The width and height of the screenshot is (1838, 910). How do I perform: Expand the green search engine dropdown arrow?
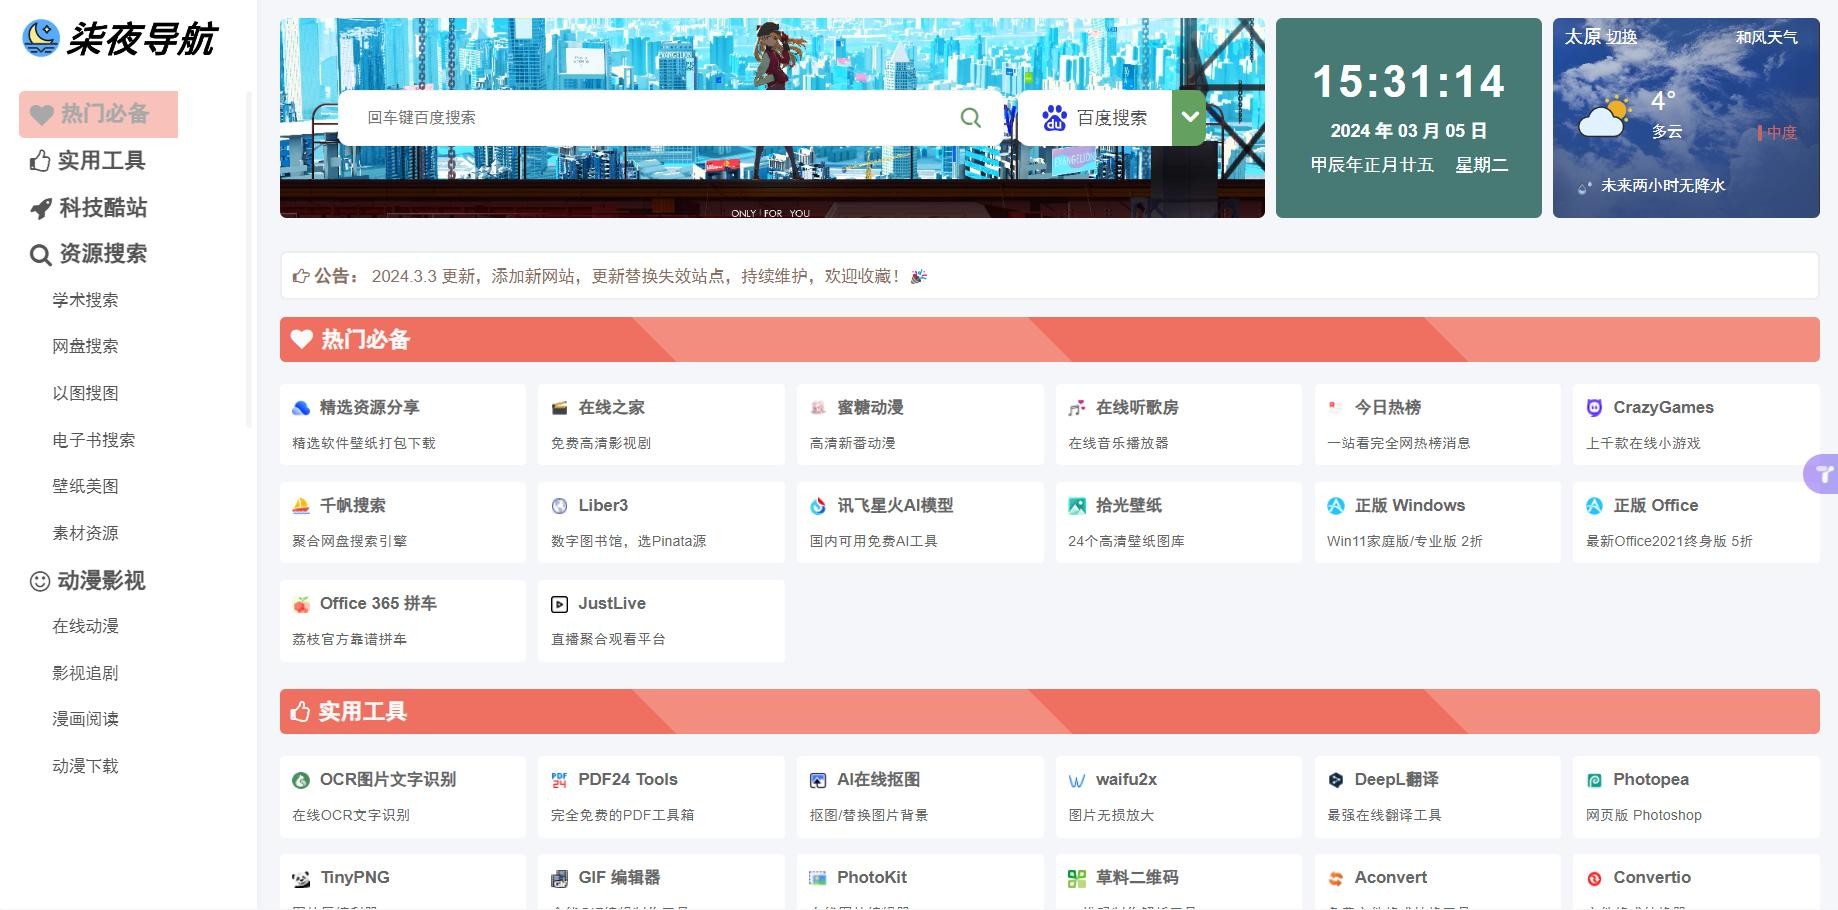tap(1189, 117)
